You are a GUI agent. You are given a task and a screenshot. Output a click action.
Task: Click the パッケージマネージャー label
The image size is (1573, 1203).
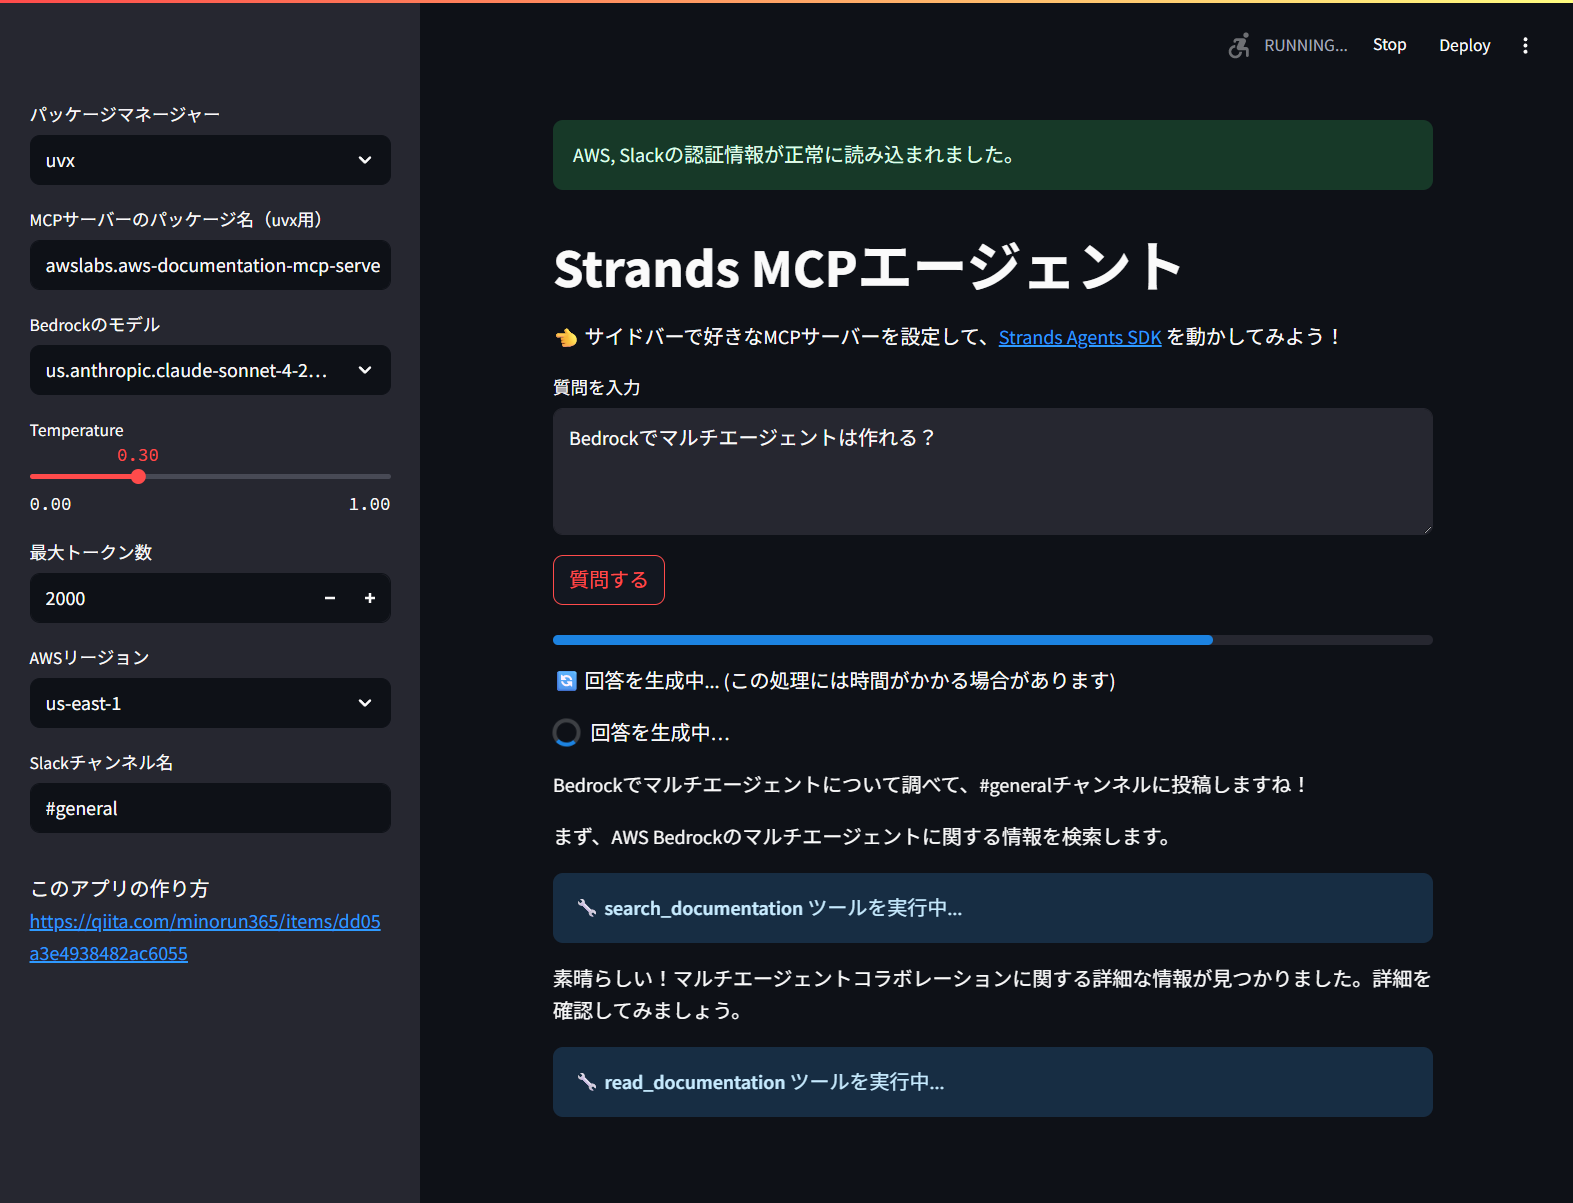tap(125, 114)
